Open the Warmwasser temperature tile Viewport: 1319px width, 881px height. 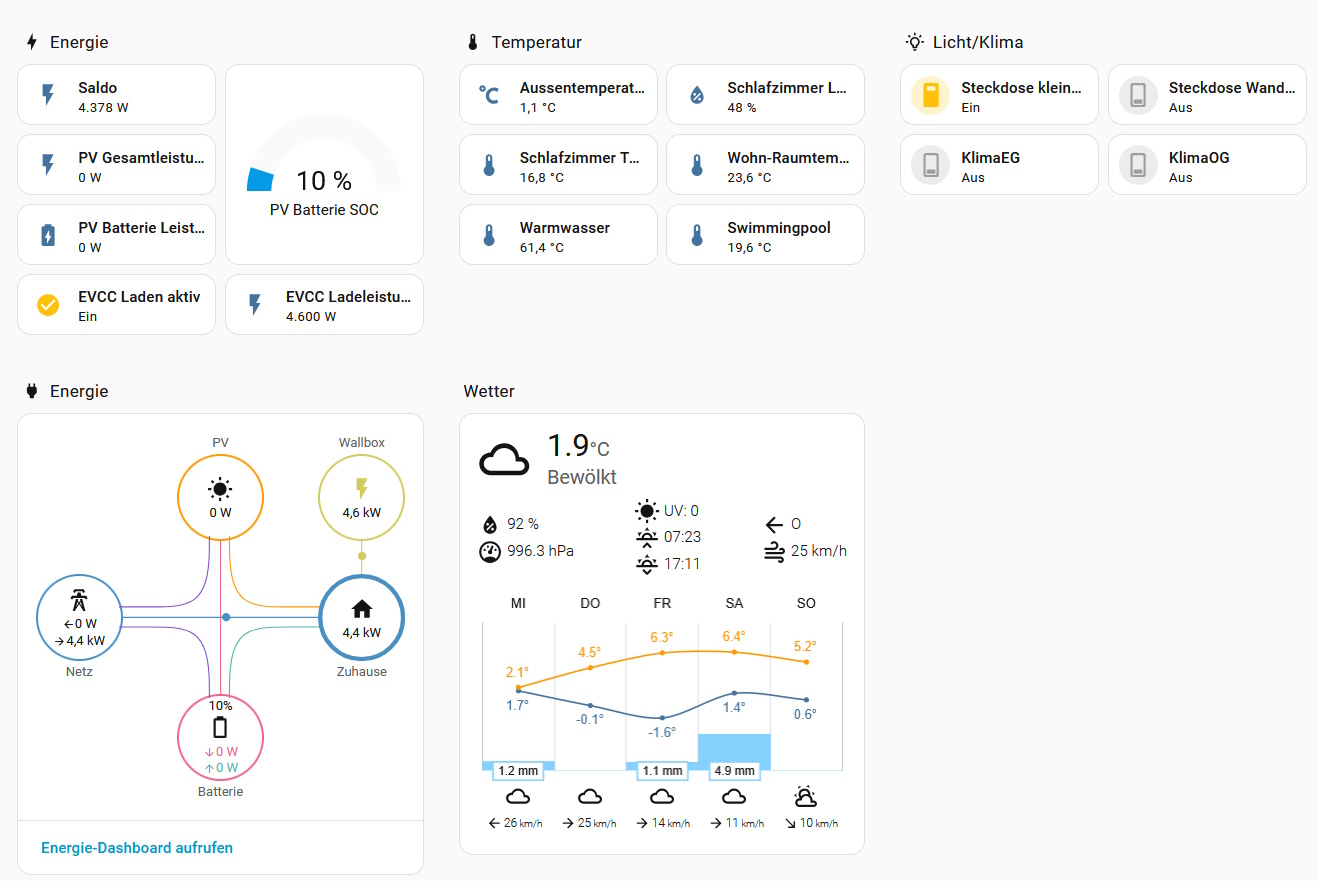558,235
